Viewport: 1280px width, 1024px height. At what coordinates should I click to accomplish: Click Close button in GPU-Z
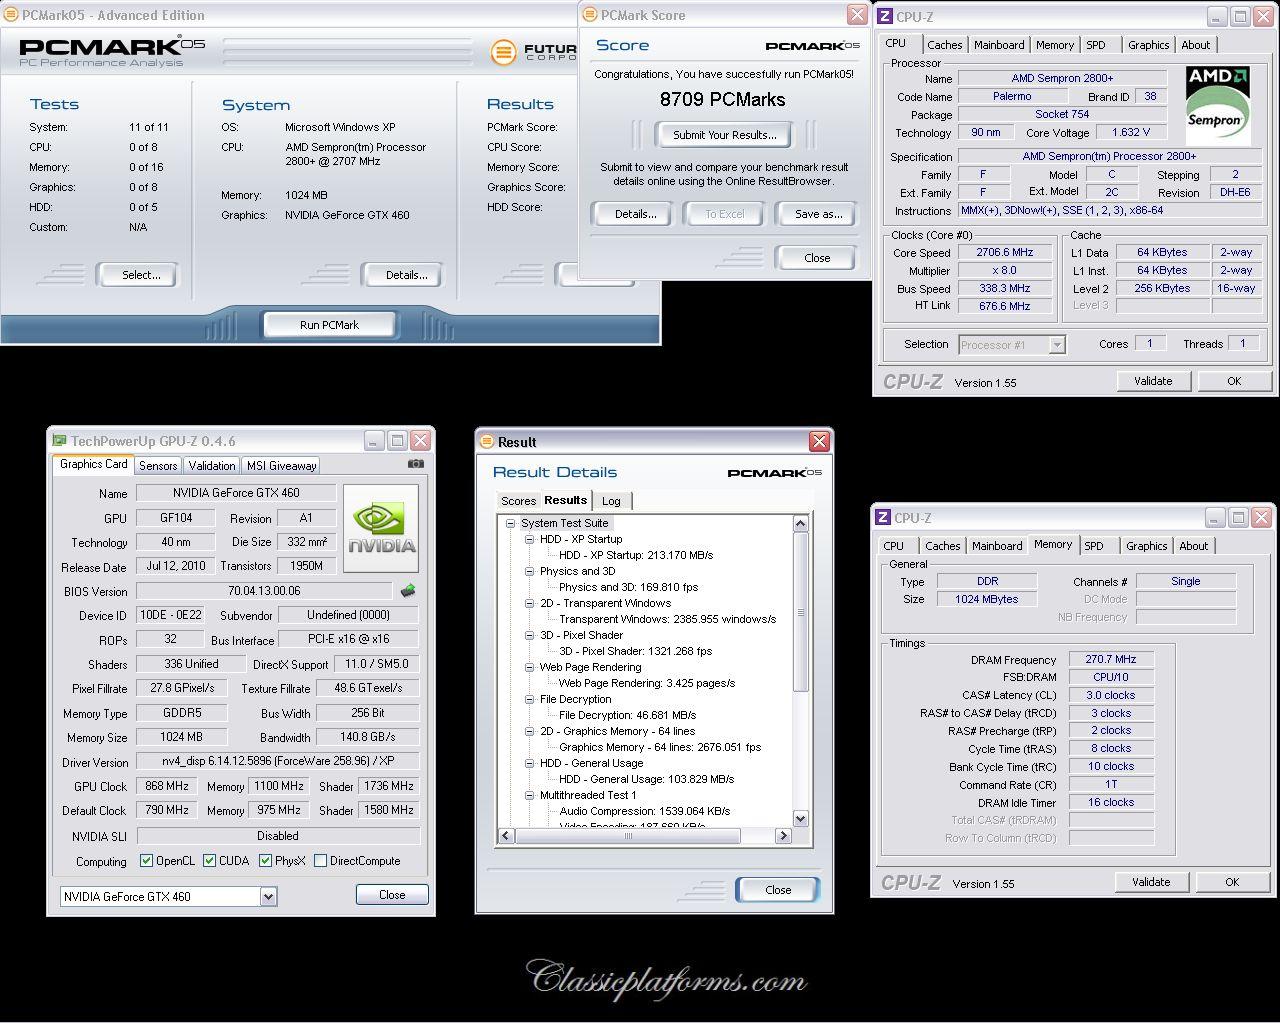tap(392, 895)
